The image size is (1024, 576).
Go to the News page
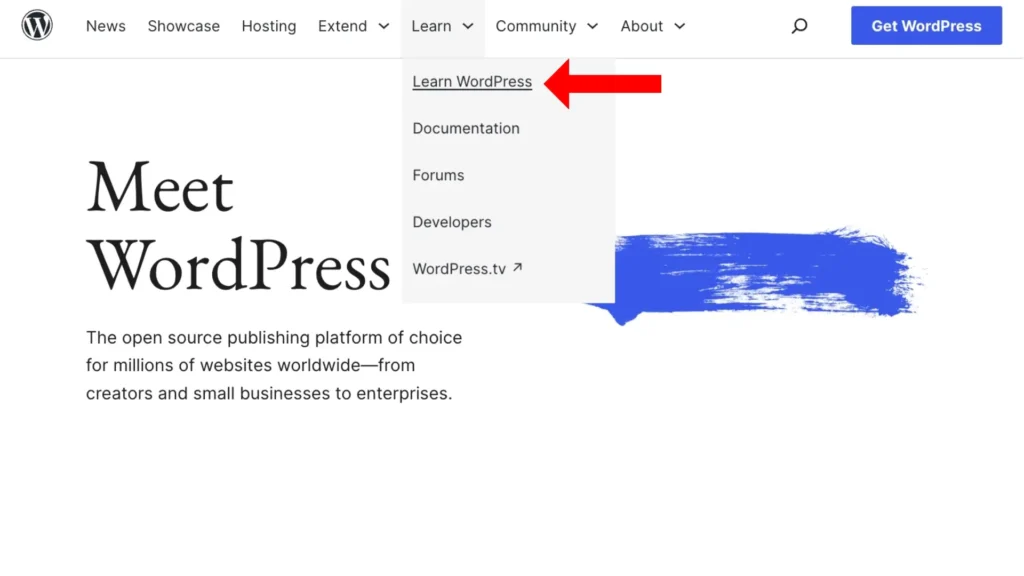(105, 26)
